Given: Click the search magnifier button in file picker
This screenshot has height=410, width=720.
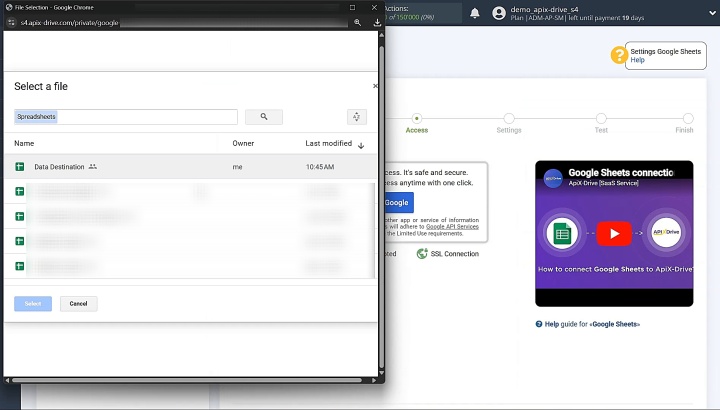Looking at the screenshot, I should point(264,117).
